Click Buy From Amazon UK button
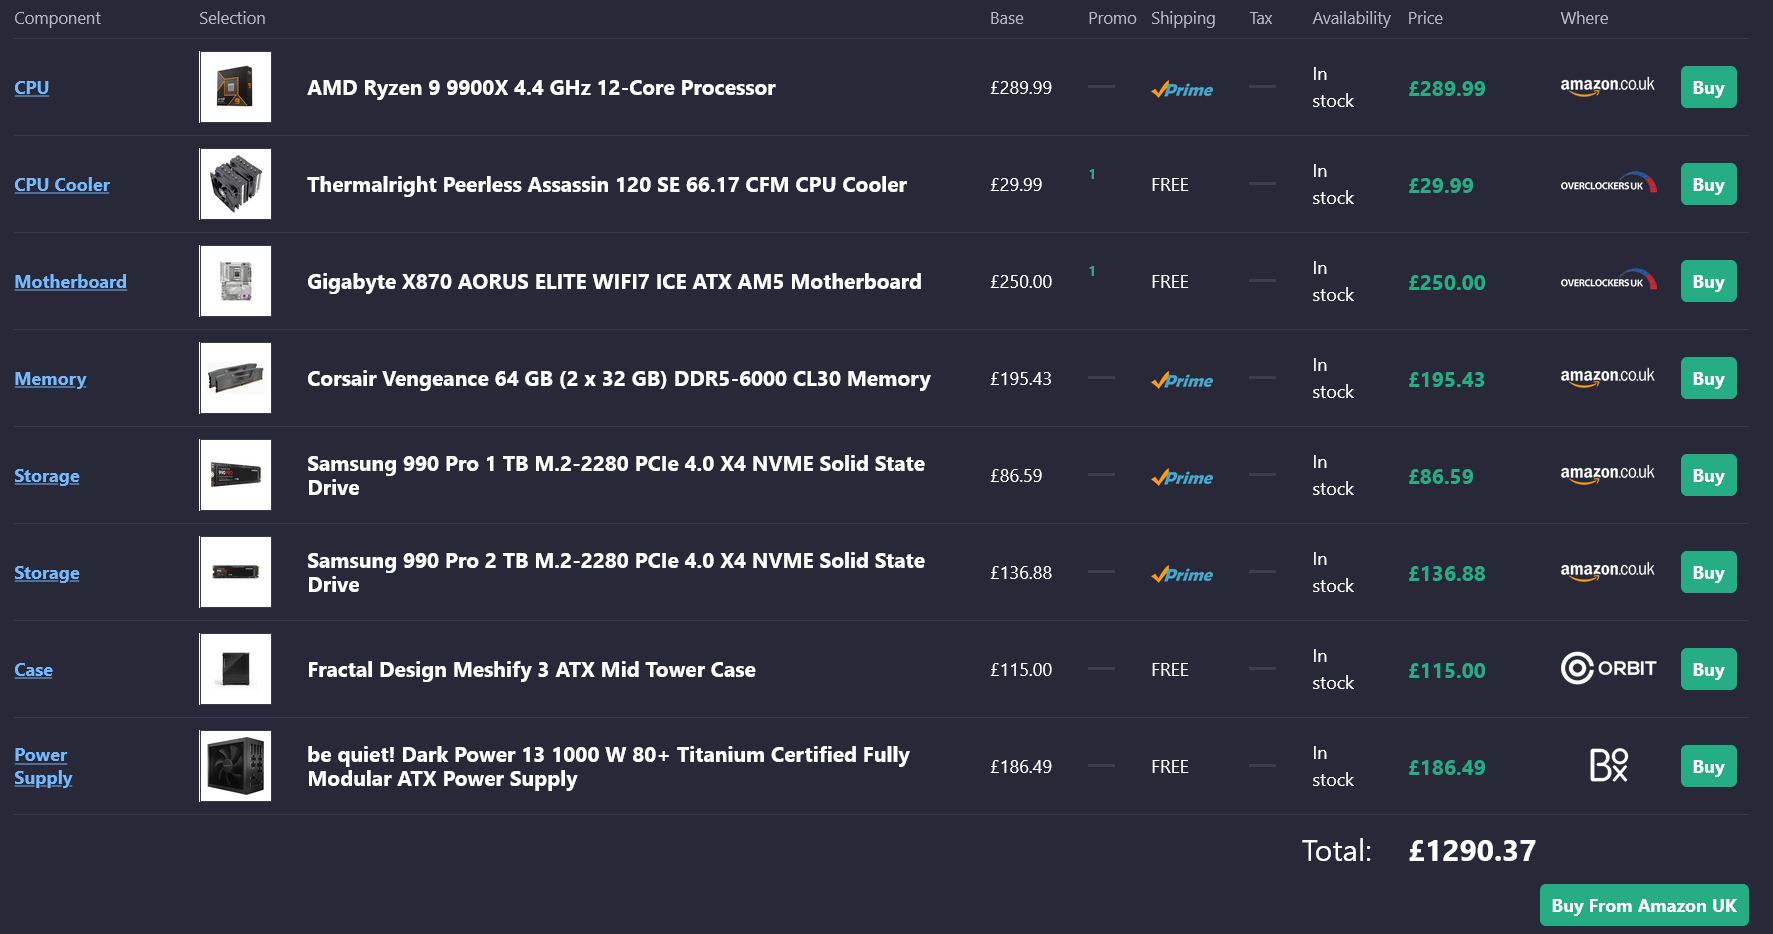Screen dimensions: 1773x934 [1644, 905]
